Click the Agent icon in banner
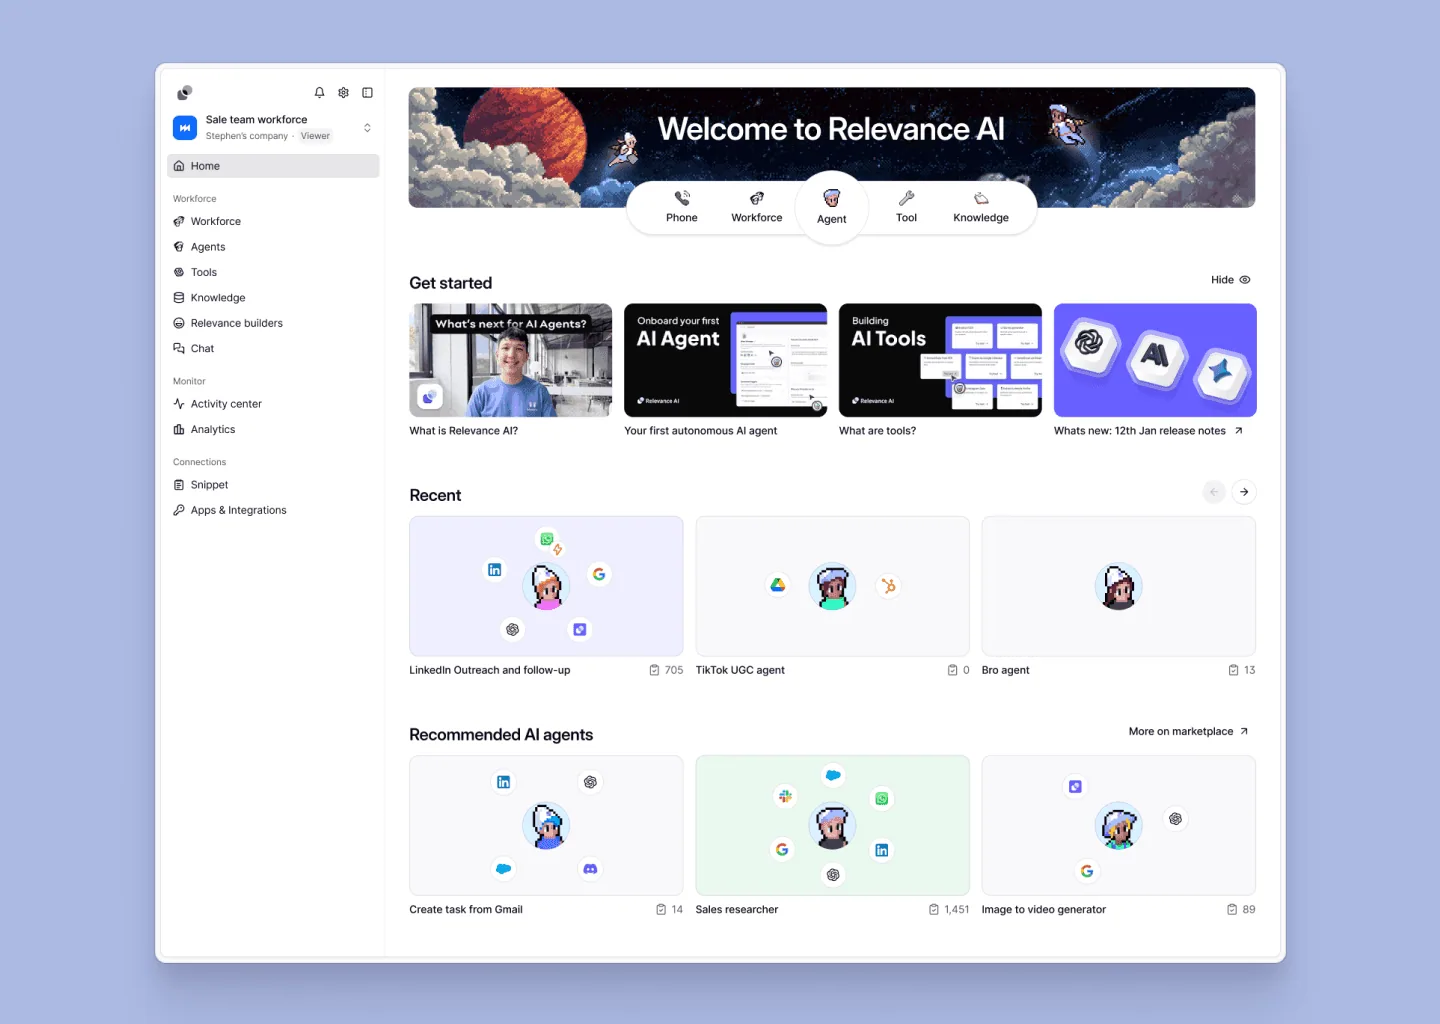Screen dimensions: 1440x1024 click(x=831, y=198)
